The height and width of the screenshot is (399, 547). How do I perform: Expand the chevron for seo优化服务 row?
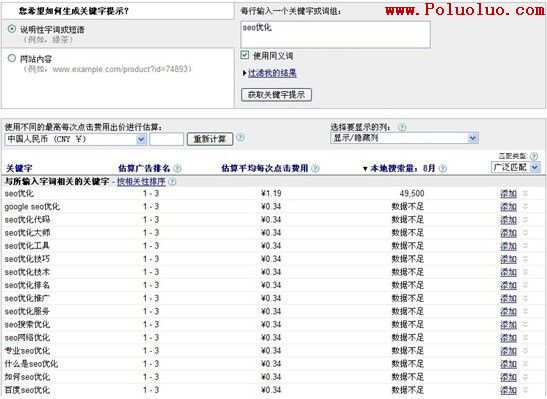[525, 311]
